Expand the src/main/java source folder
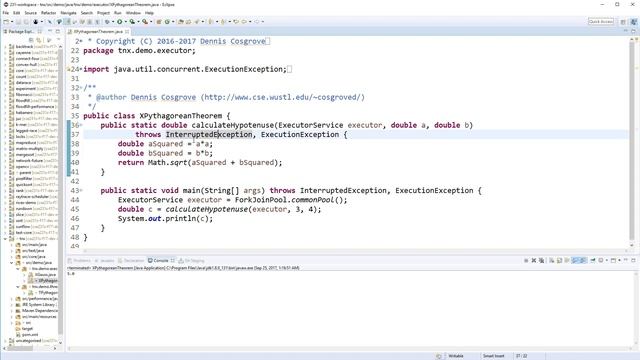 point(12,245)
